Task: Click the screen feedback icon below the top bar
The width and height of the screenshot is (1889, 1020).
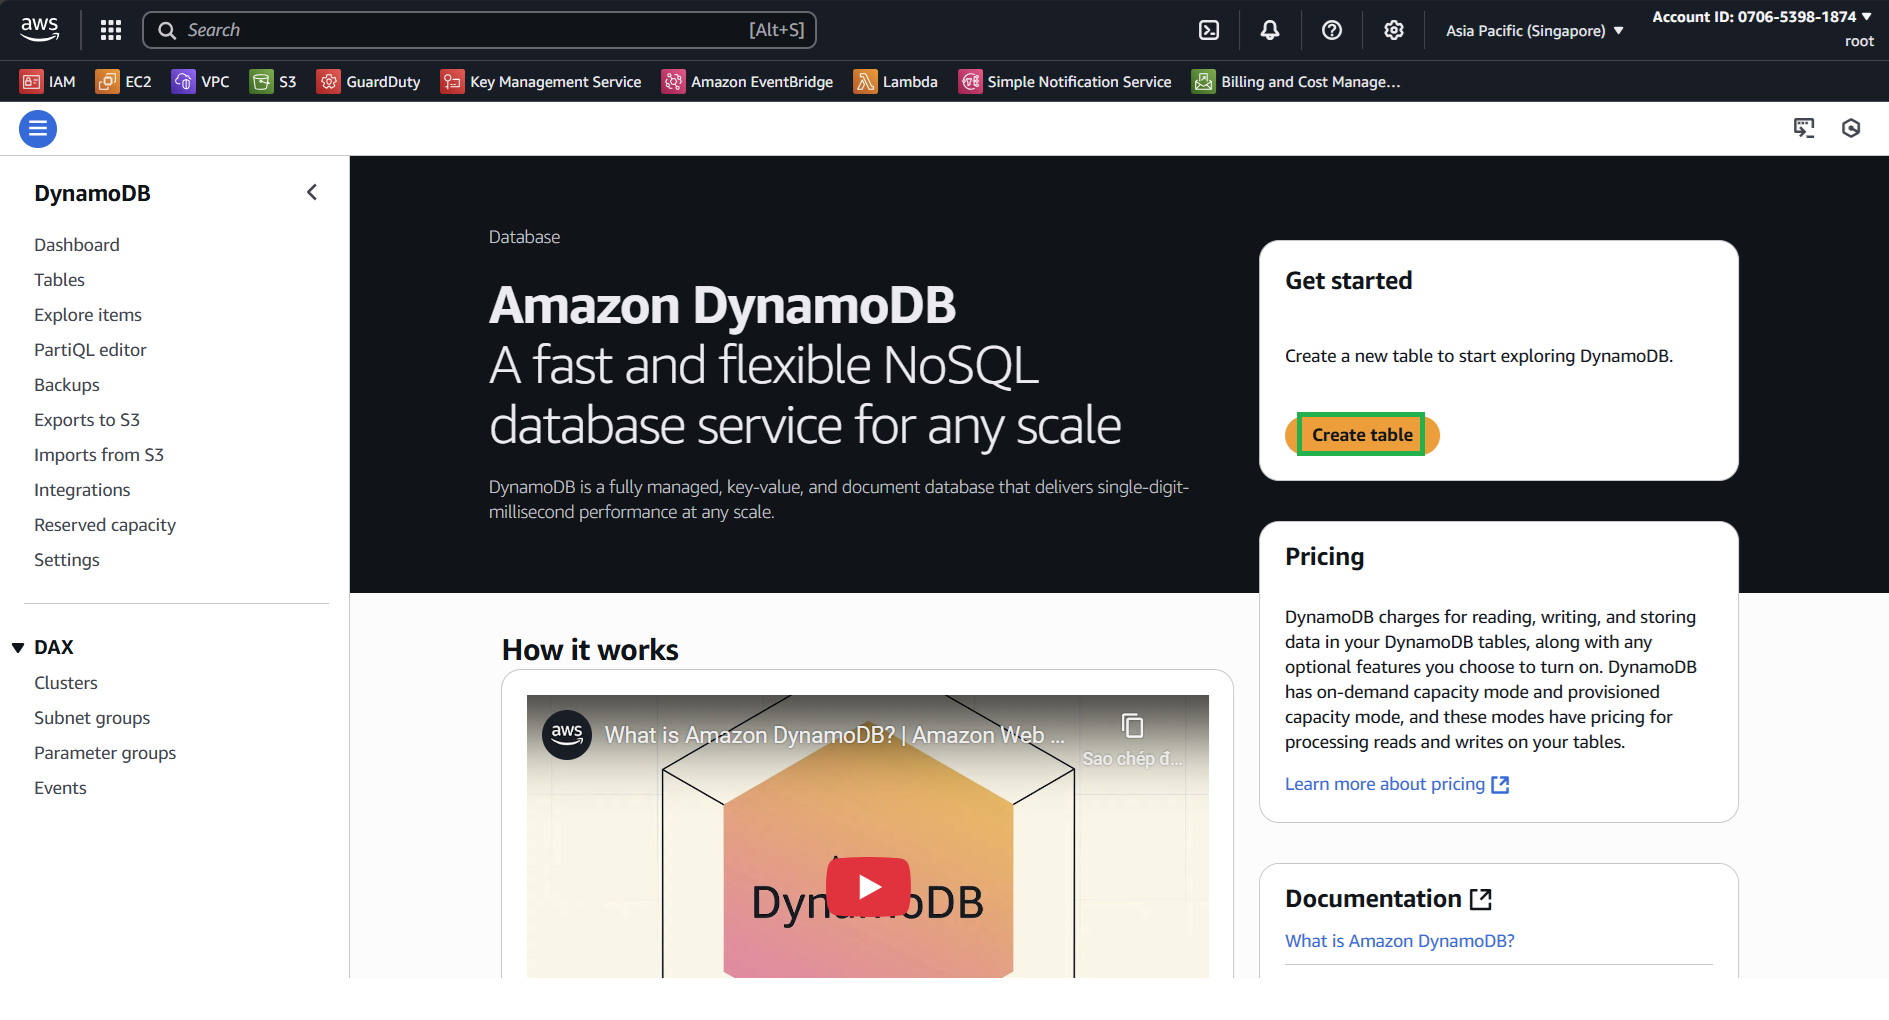Action: pos(1804,128)
